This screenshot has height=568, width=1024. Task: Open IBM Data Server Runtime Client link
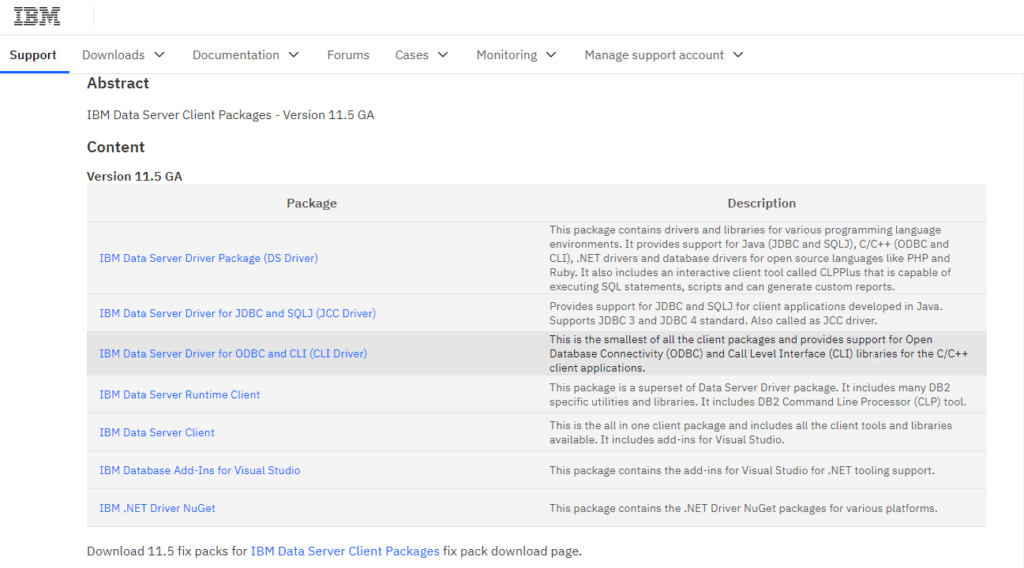180,394
